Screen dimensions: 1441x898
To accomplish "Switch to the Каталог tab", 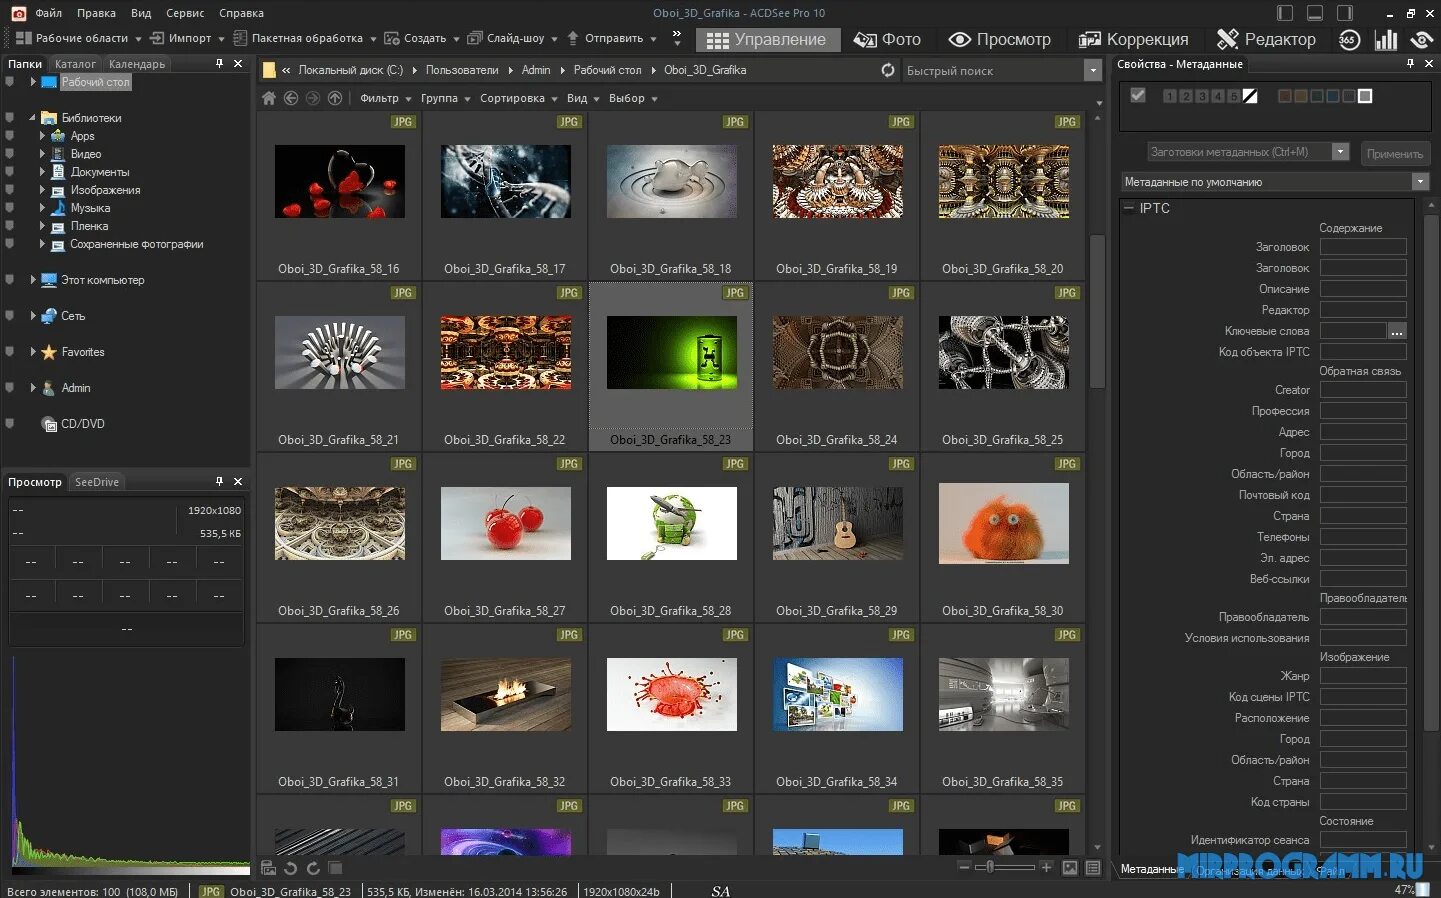I will [x=75, y=64].
